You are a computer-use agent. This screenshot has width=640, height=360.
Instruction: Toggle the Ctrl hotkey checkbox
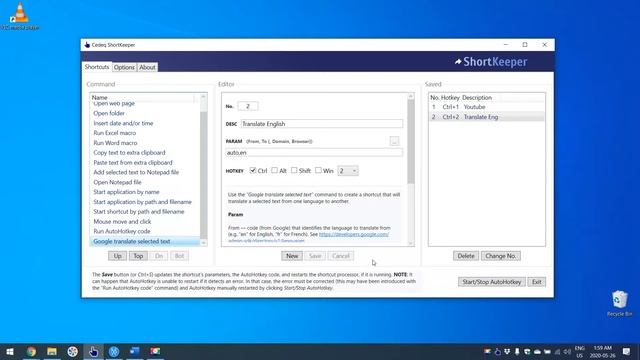(253, 170)
